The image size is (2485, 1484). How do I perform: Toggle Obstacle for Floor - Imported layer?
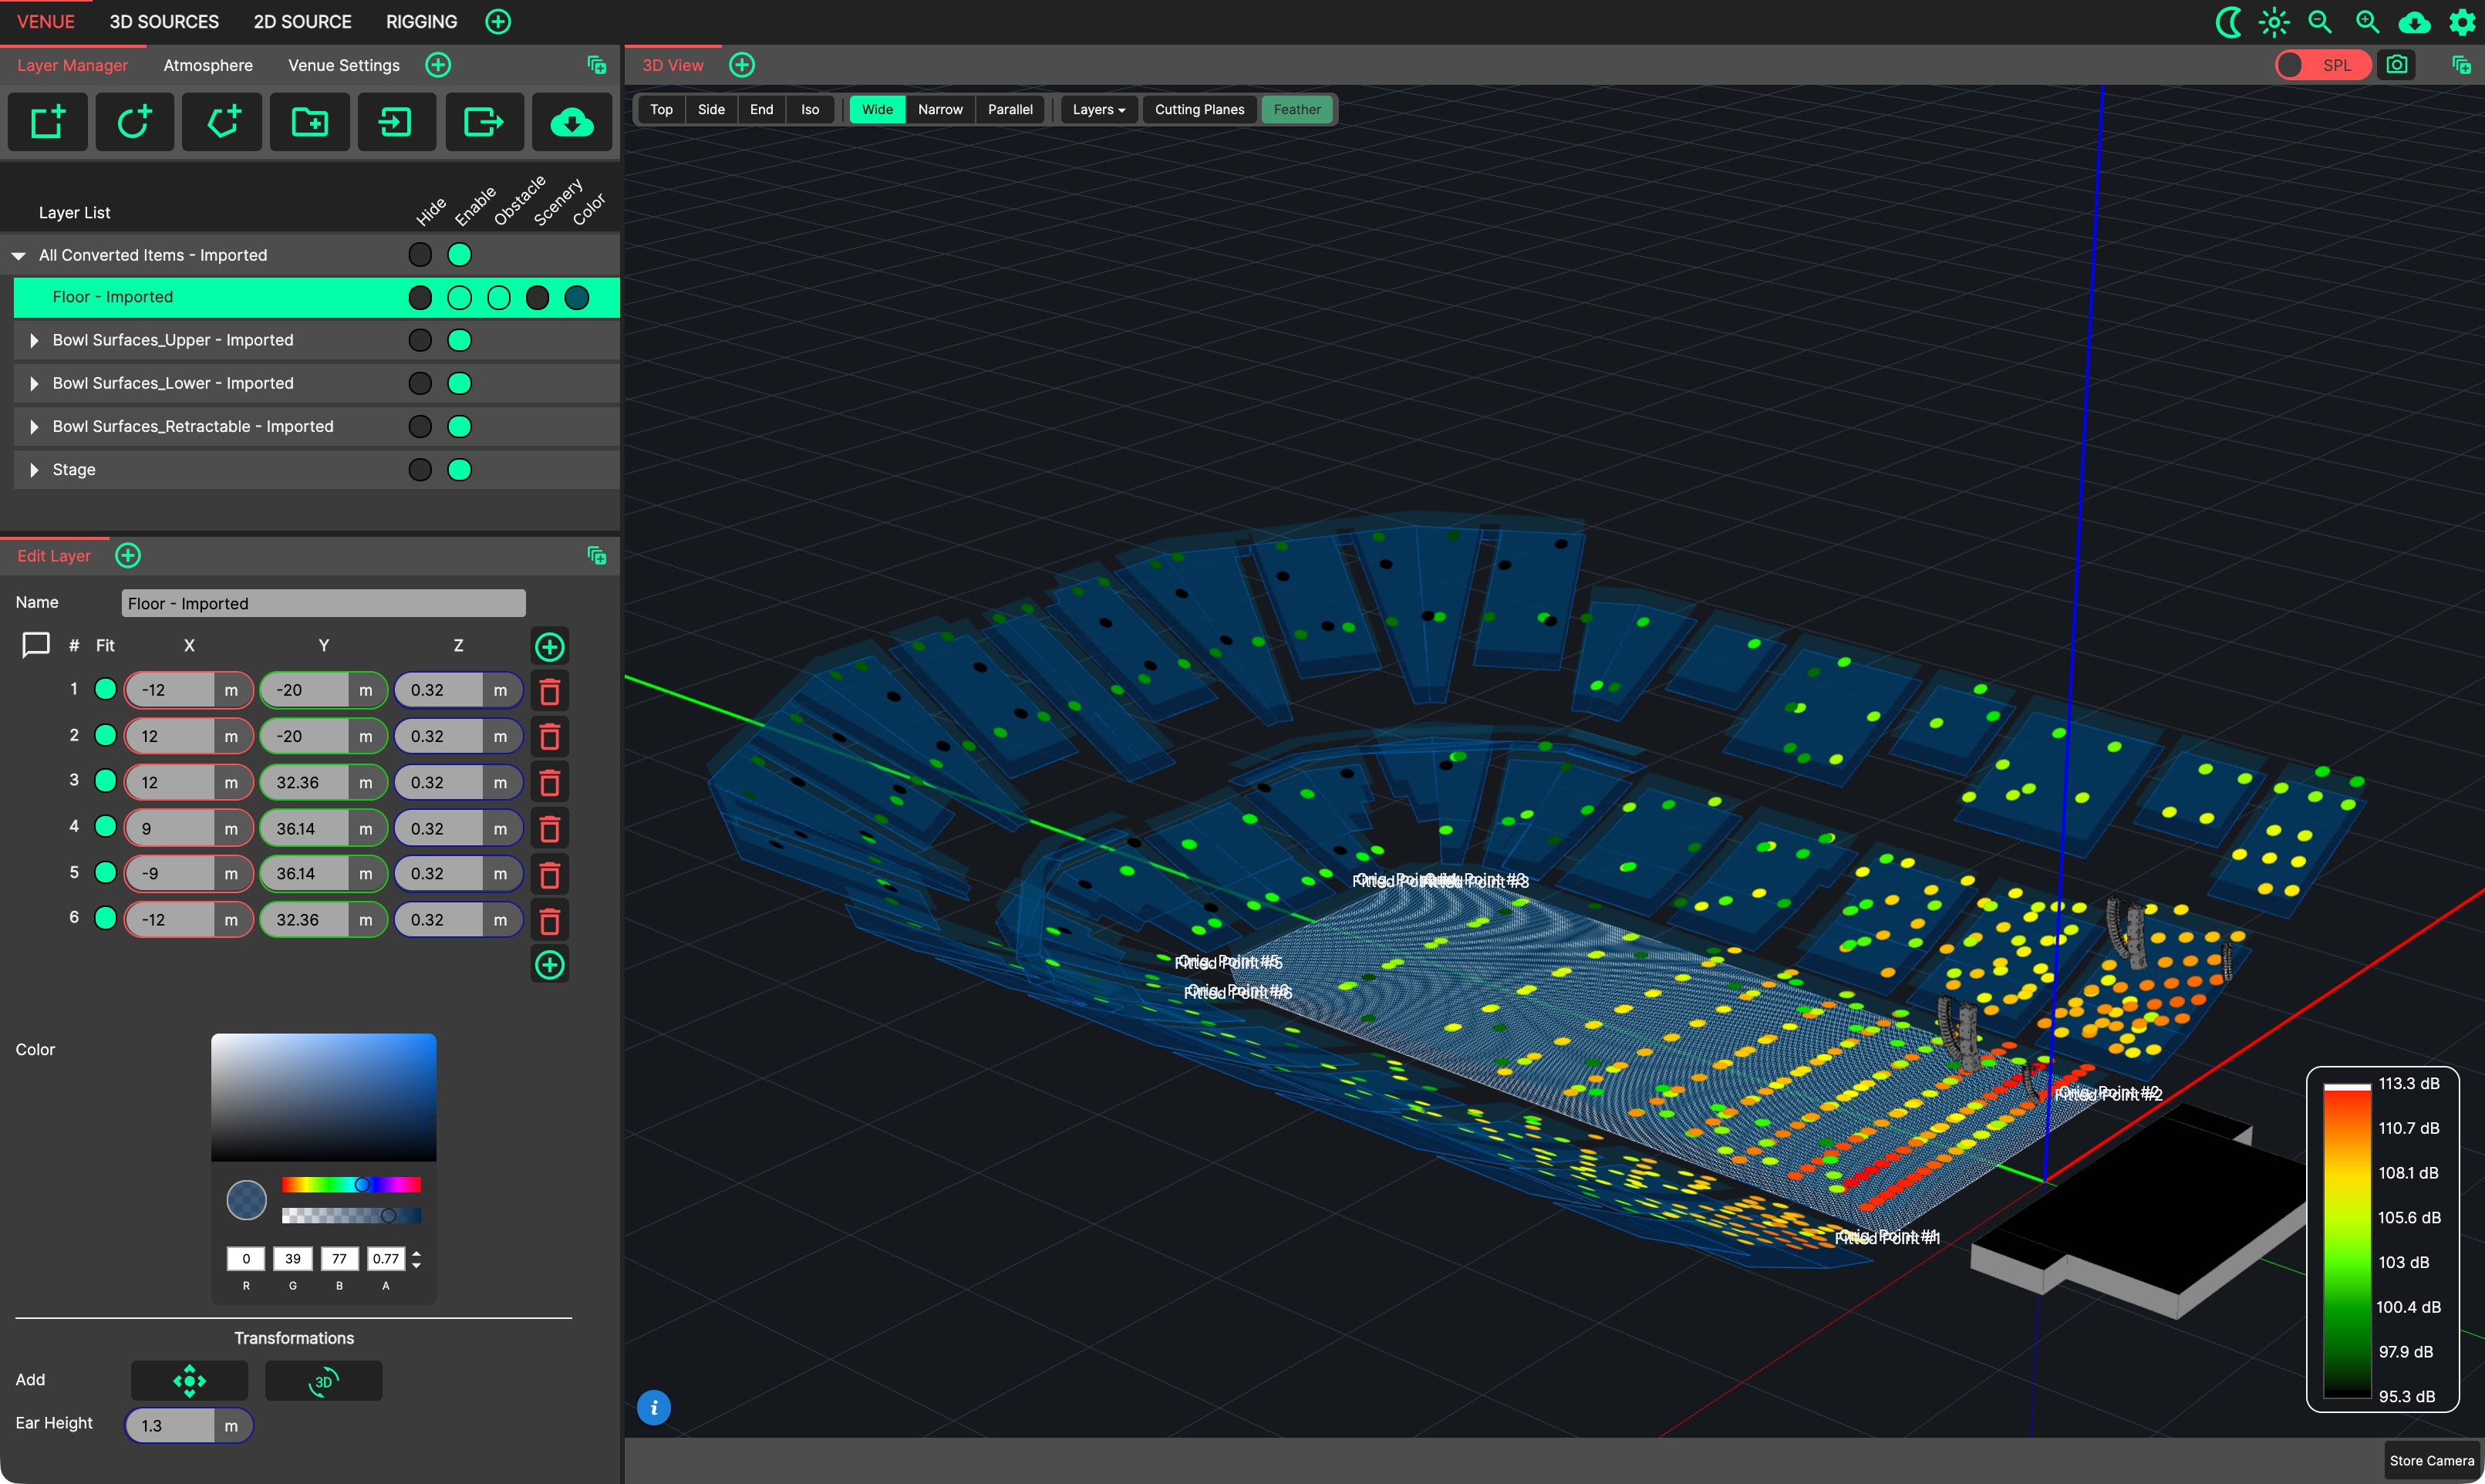[x=499, y=298]
